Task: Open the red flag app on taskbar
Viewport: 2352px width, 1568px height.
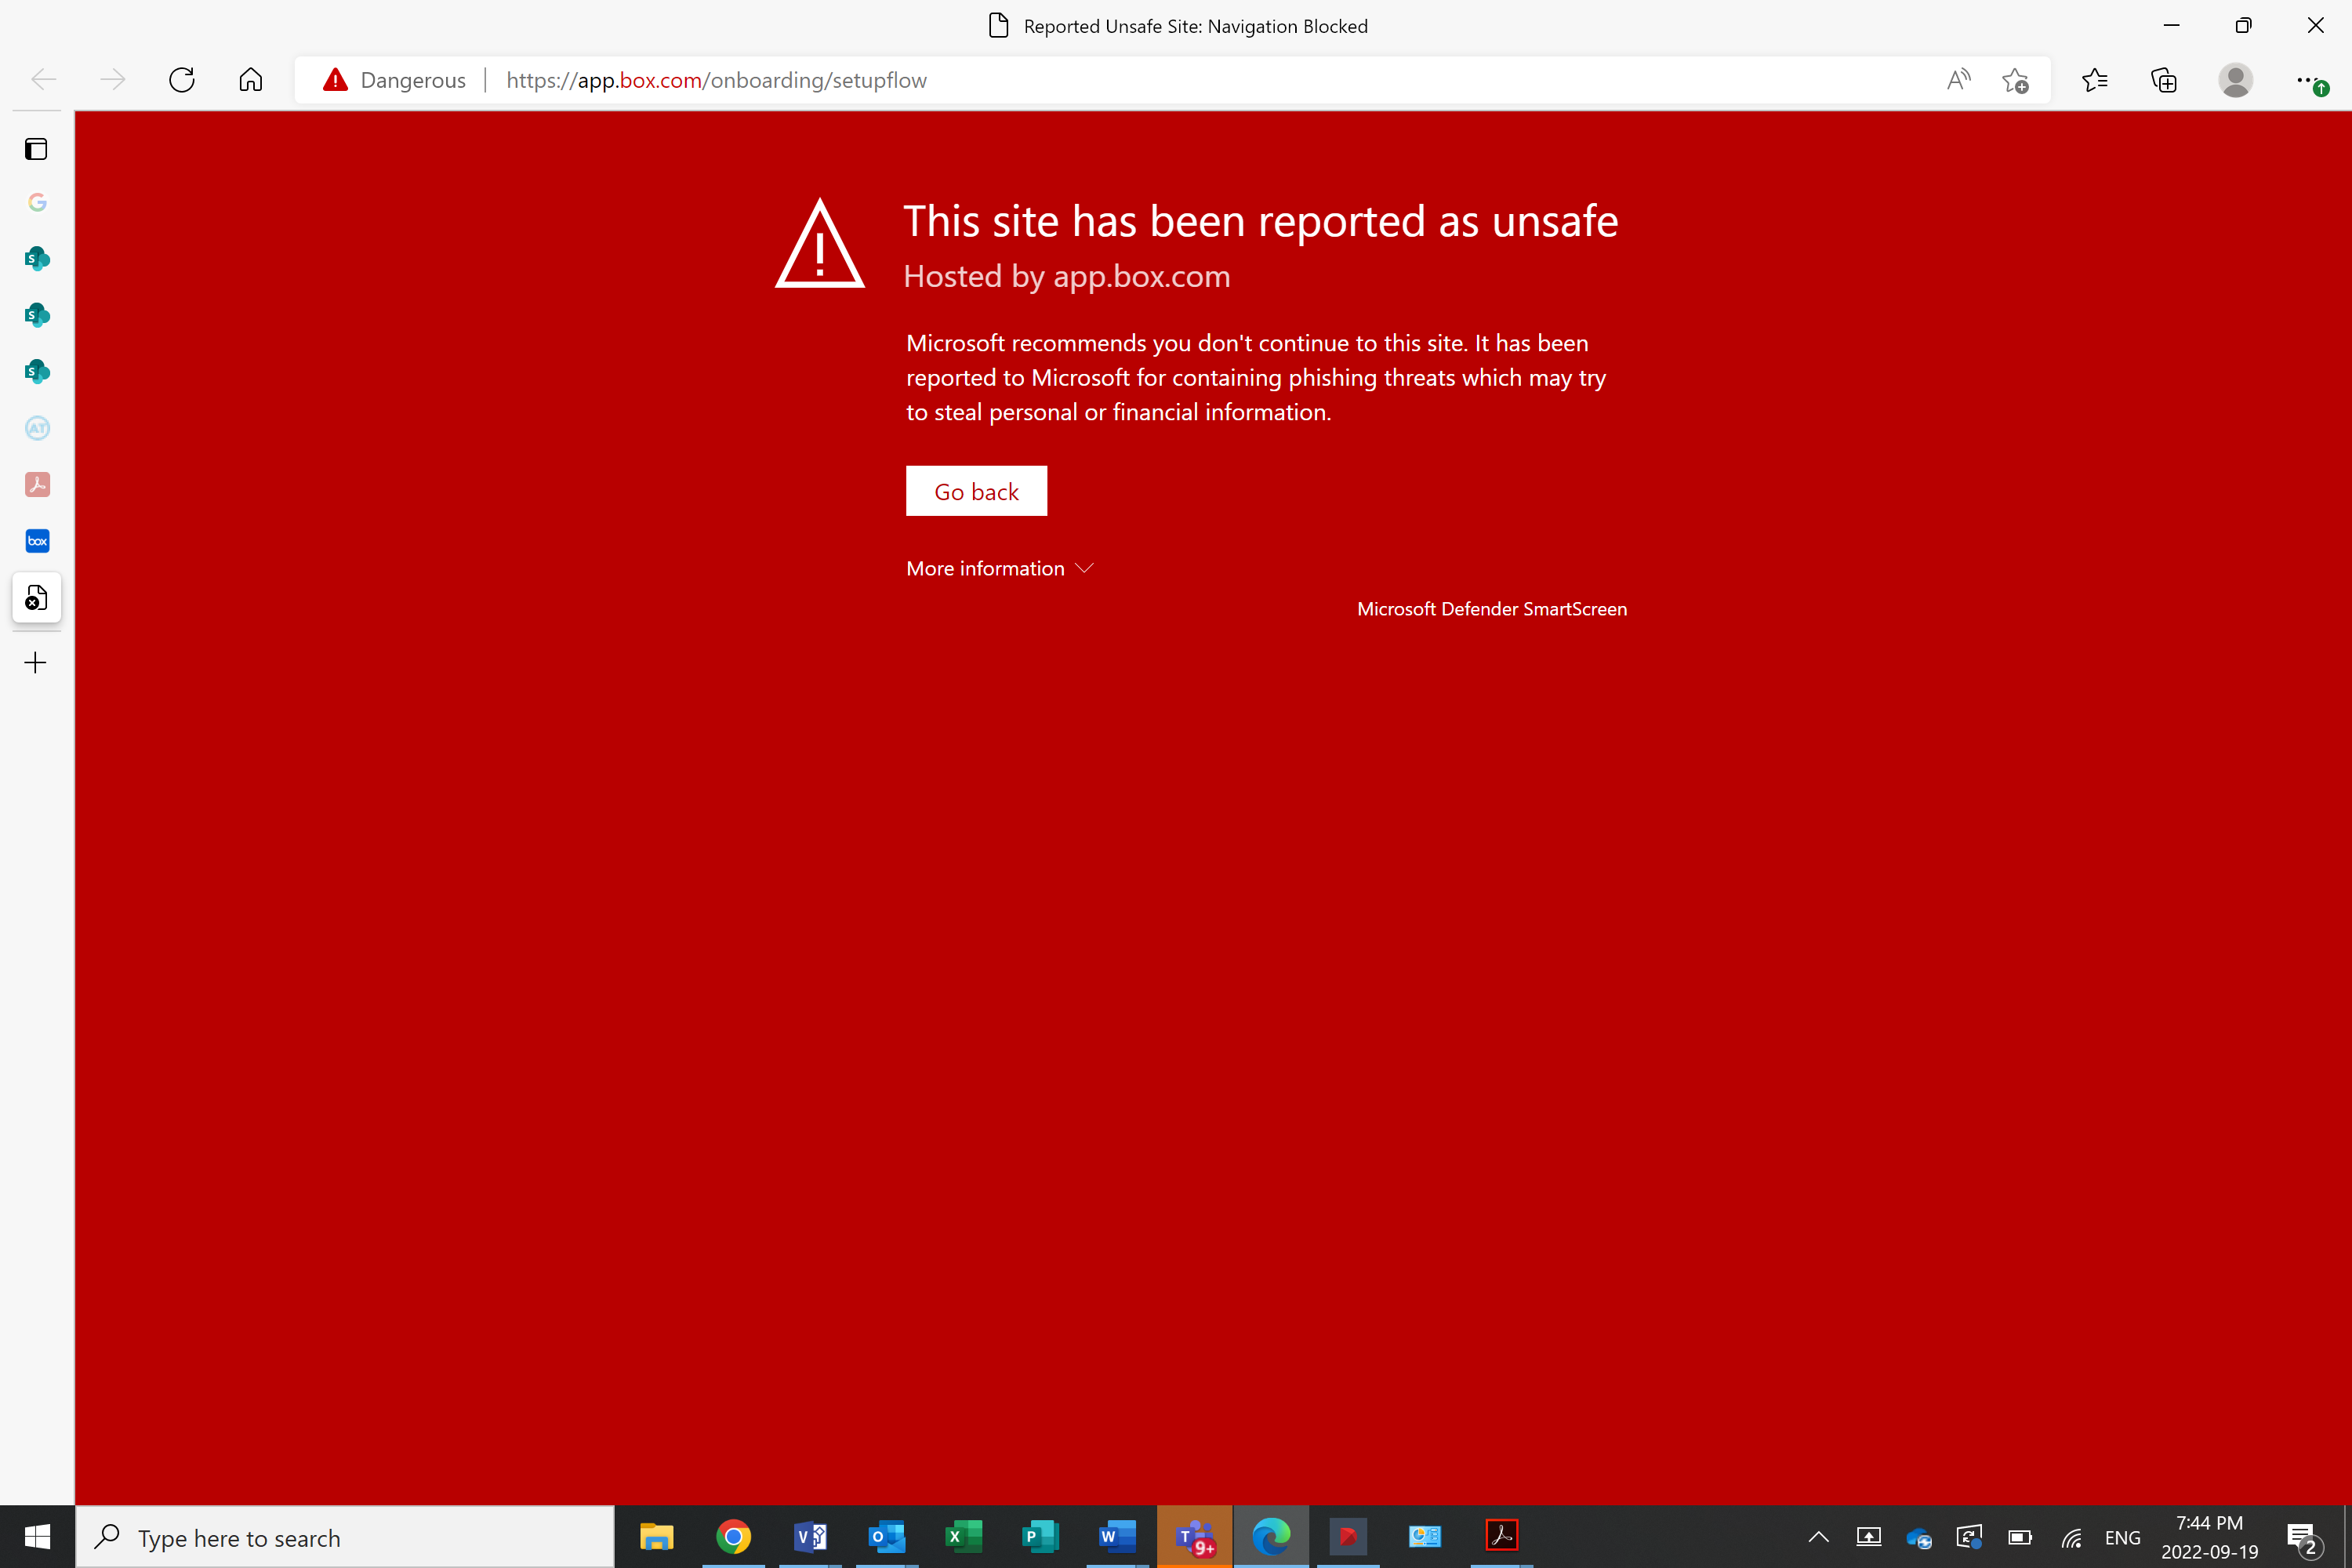Action: point(1348,1537)
